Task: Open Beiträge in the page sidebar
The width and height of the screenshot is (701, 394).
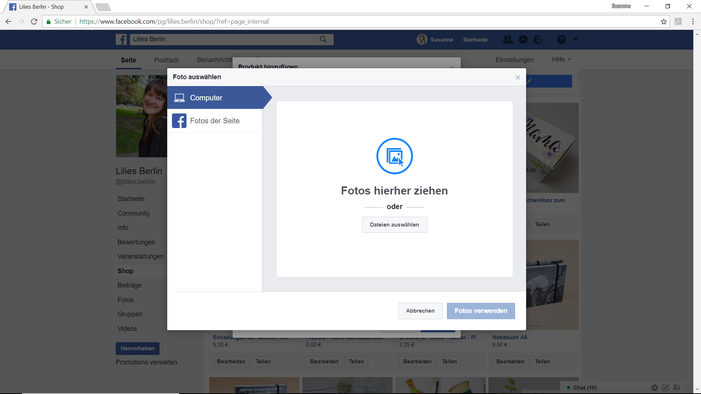Action: tap(129, 285)
